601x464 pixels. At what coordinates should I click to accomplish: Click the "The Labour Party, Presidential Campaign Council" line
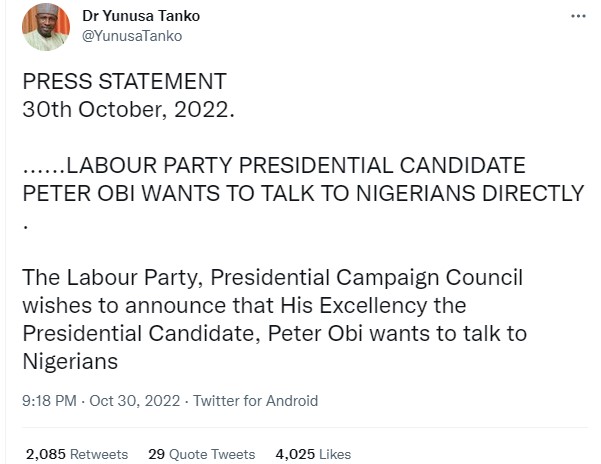click(273, 277)
